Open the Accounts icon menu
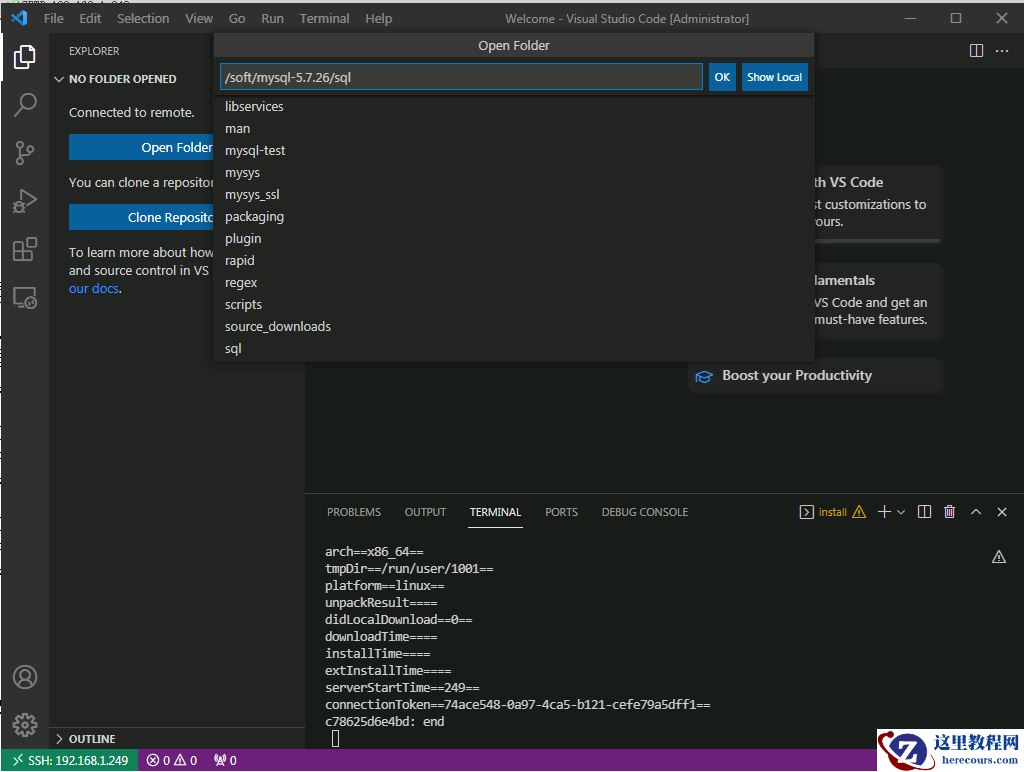The height and width of the screenshot is (772, 1024). tap(25, 677)
